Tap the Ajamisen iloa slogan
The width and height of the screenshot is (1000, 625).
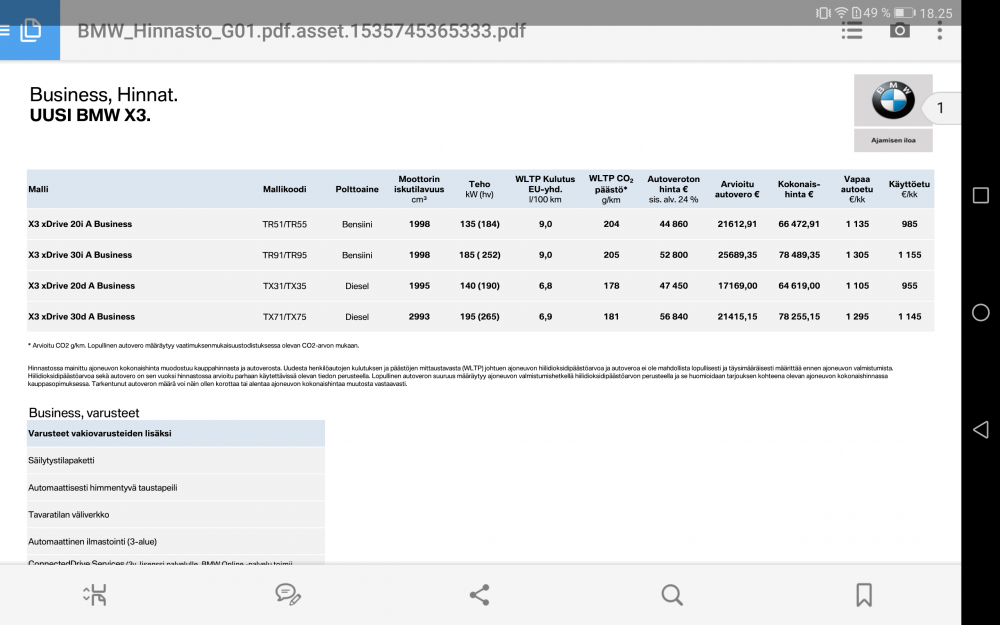pyautogui.click(x=893, y=140)
